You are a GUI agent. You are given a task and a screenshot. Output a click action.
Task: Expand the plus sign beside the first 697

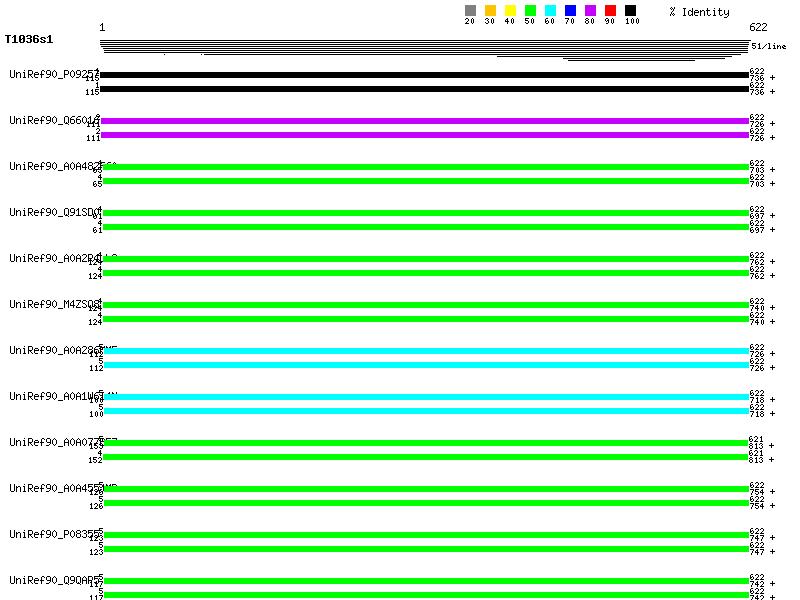click(772, 216)
